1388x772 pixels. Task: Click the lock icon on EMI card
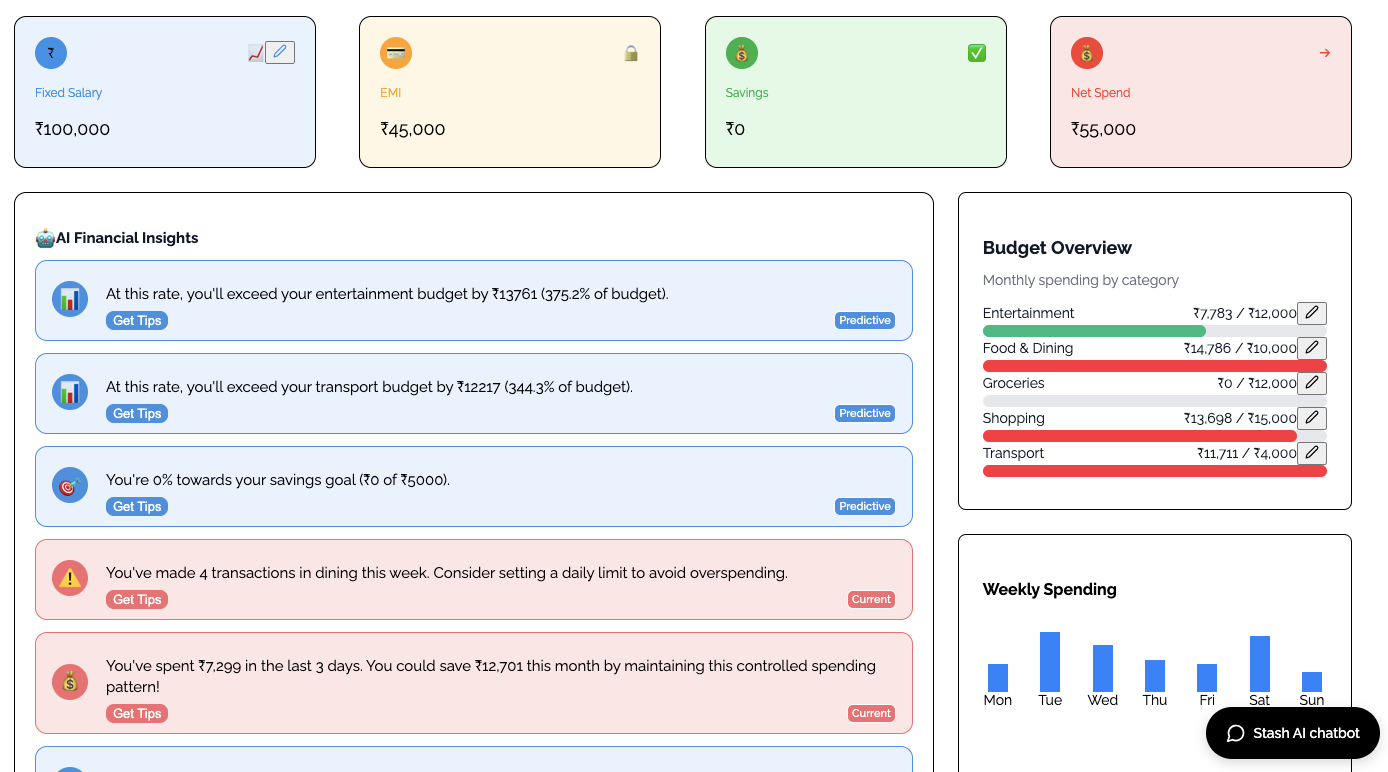(x=631, y=53)
